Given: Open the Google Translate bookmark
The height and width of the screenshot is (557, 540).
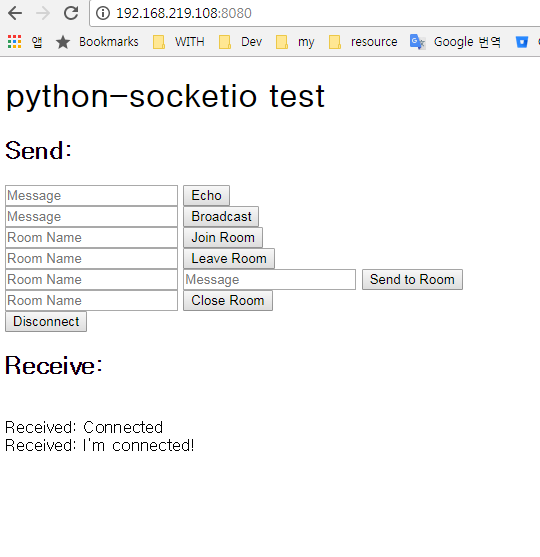Looking at the screenshot, I should [455, 42].
